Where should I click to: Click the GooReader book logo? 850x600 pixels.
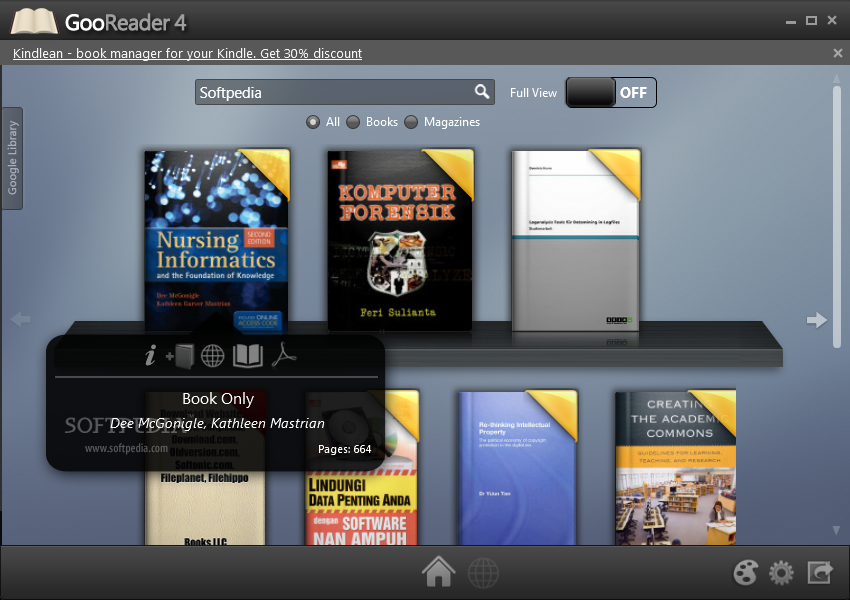click(34, 22)
